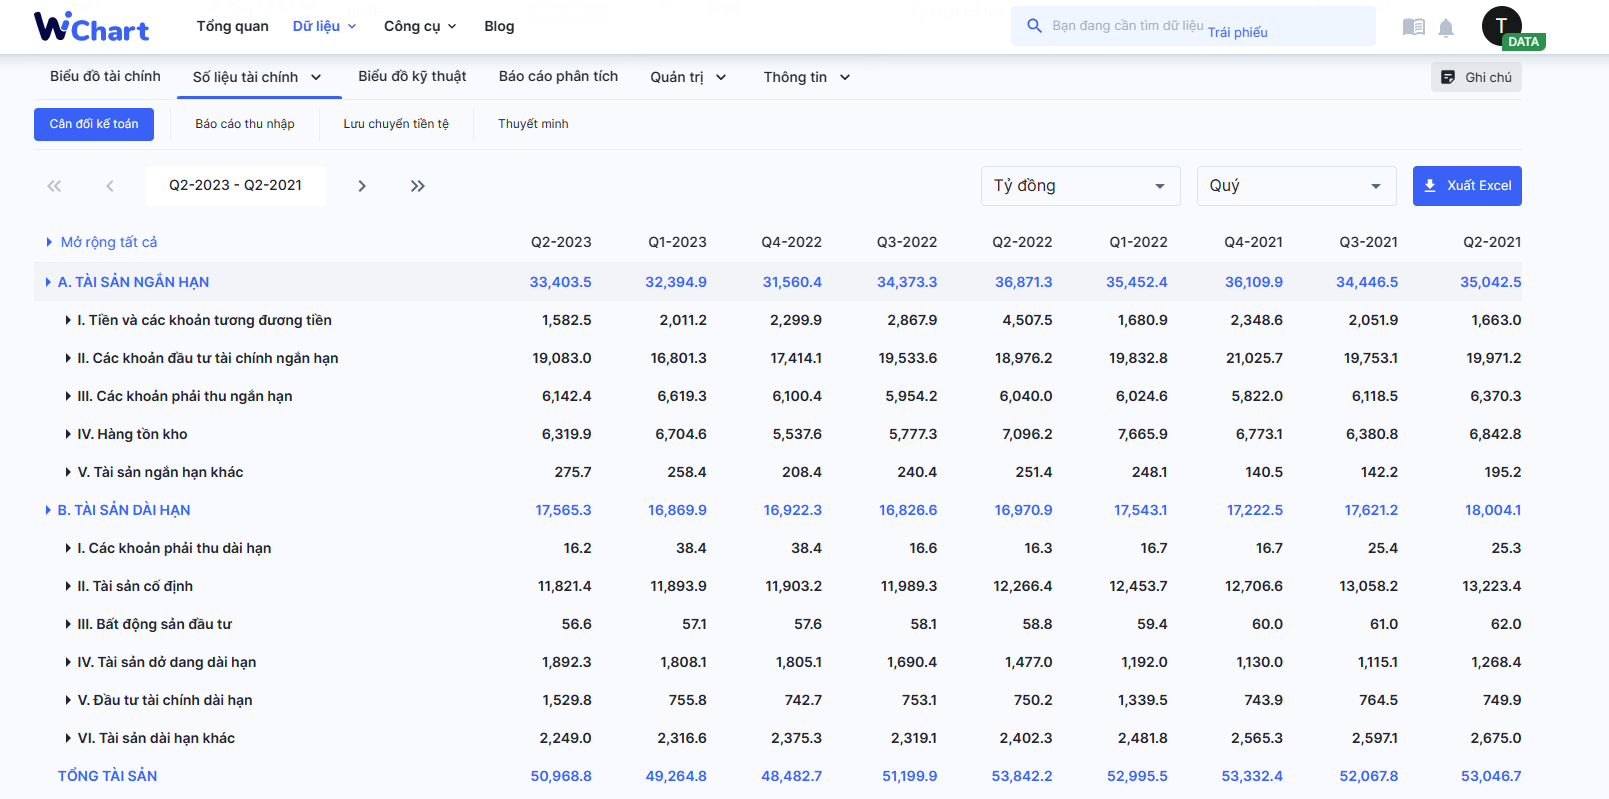Select Lưu chuyển tiền tệ tab
Viewport: 1609px width, 799px height.
point(396,124)
